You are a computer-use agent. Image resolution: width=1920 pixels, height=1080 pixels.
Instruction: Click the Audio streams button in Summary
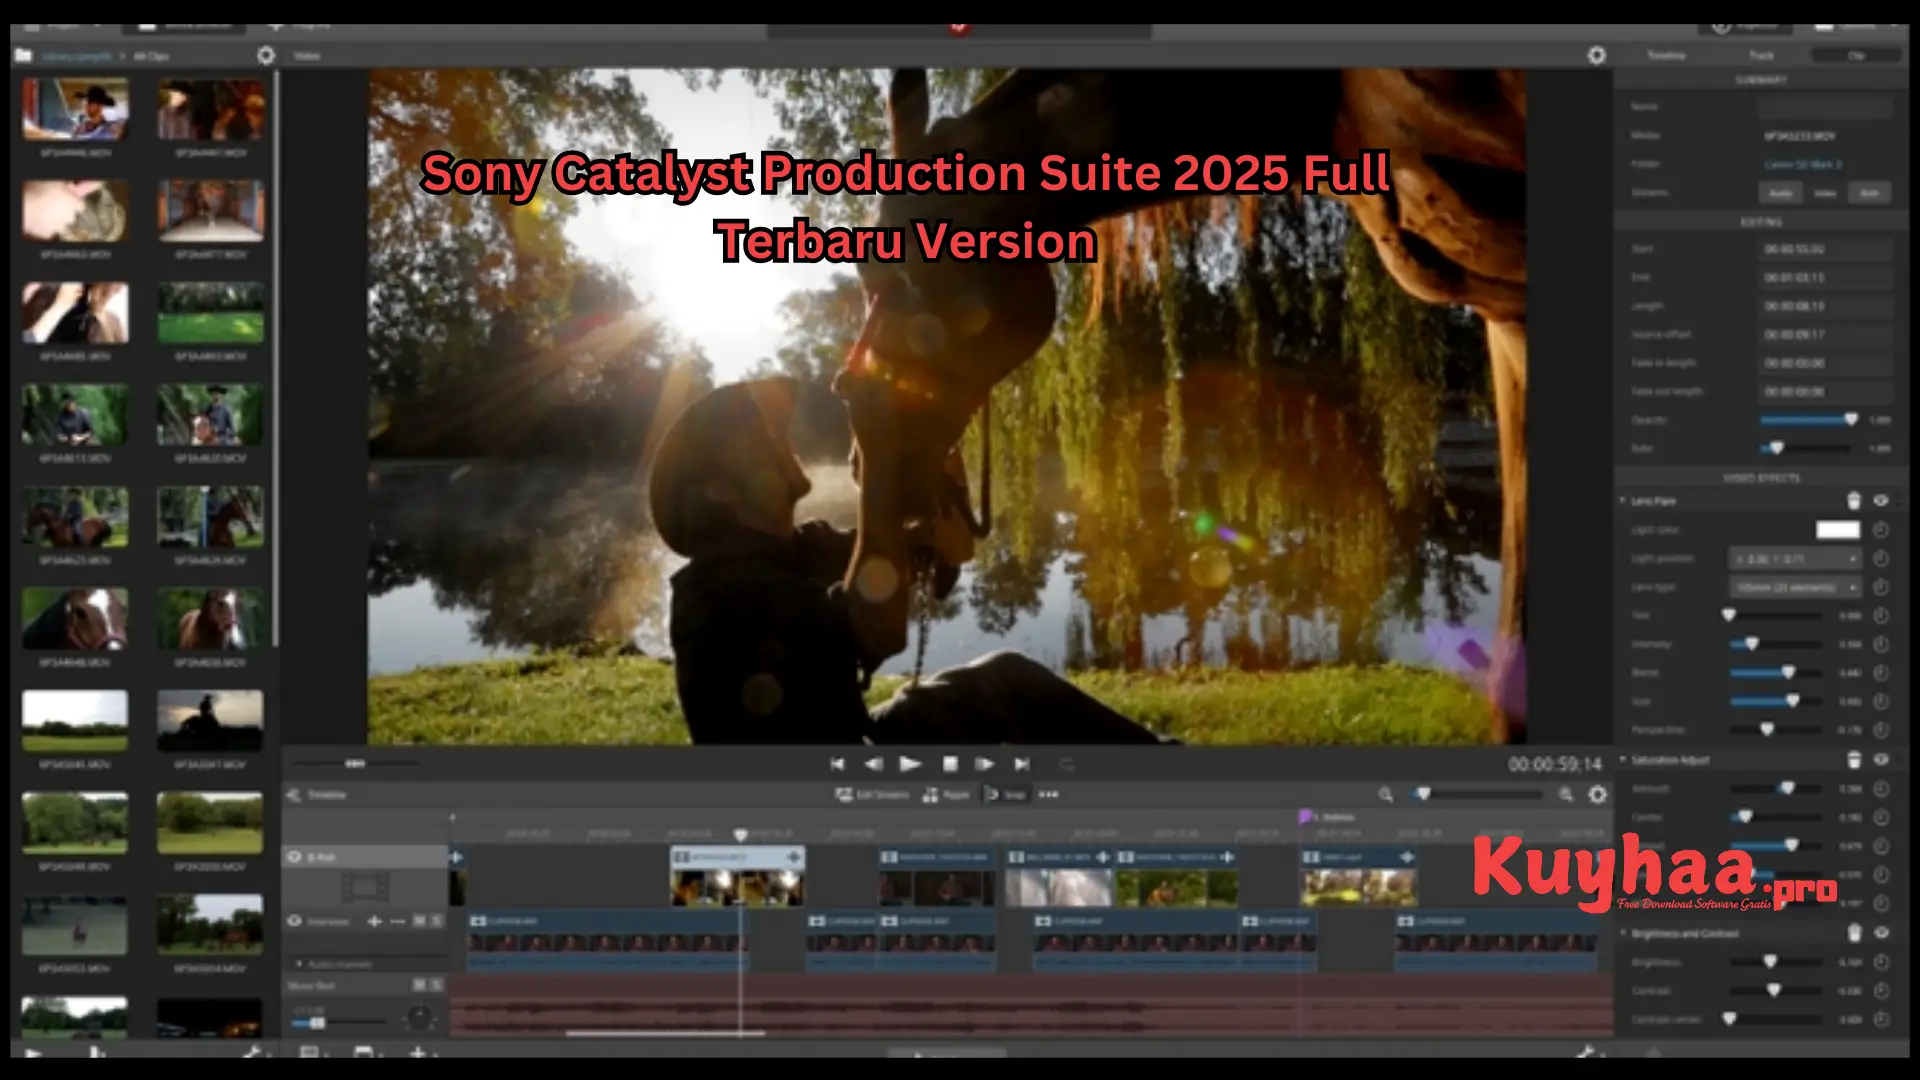click(x=1780, y=192)
